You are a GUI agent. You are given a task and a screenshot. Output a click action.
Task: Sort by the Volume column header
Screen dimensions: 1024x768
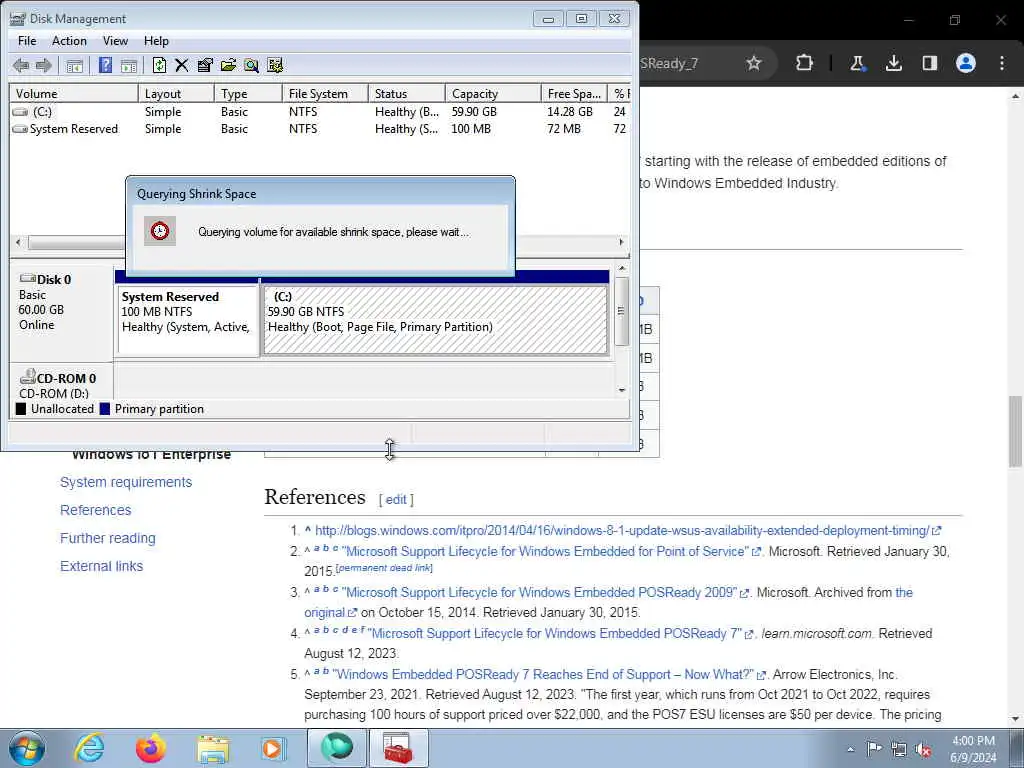tap(74, 93)
